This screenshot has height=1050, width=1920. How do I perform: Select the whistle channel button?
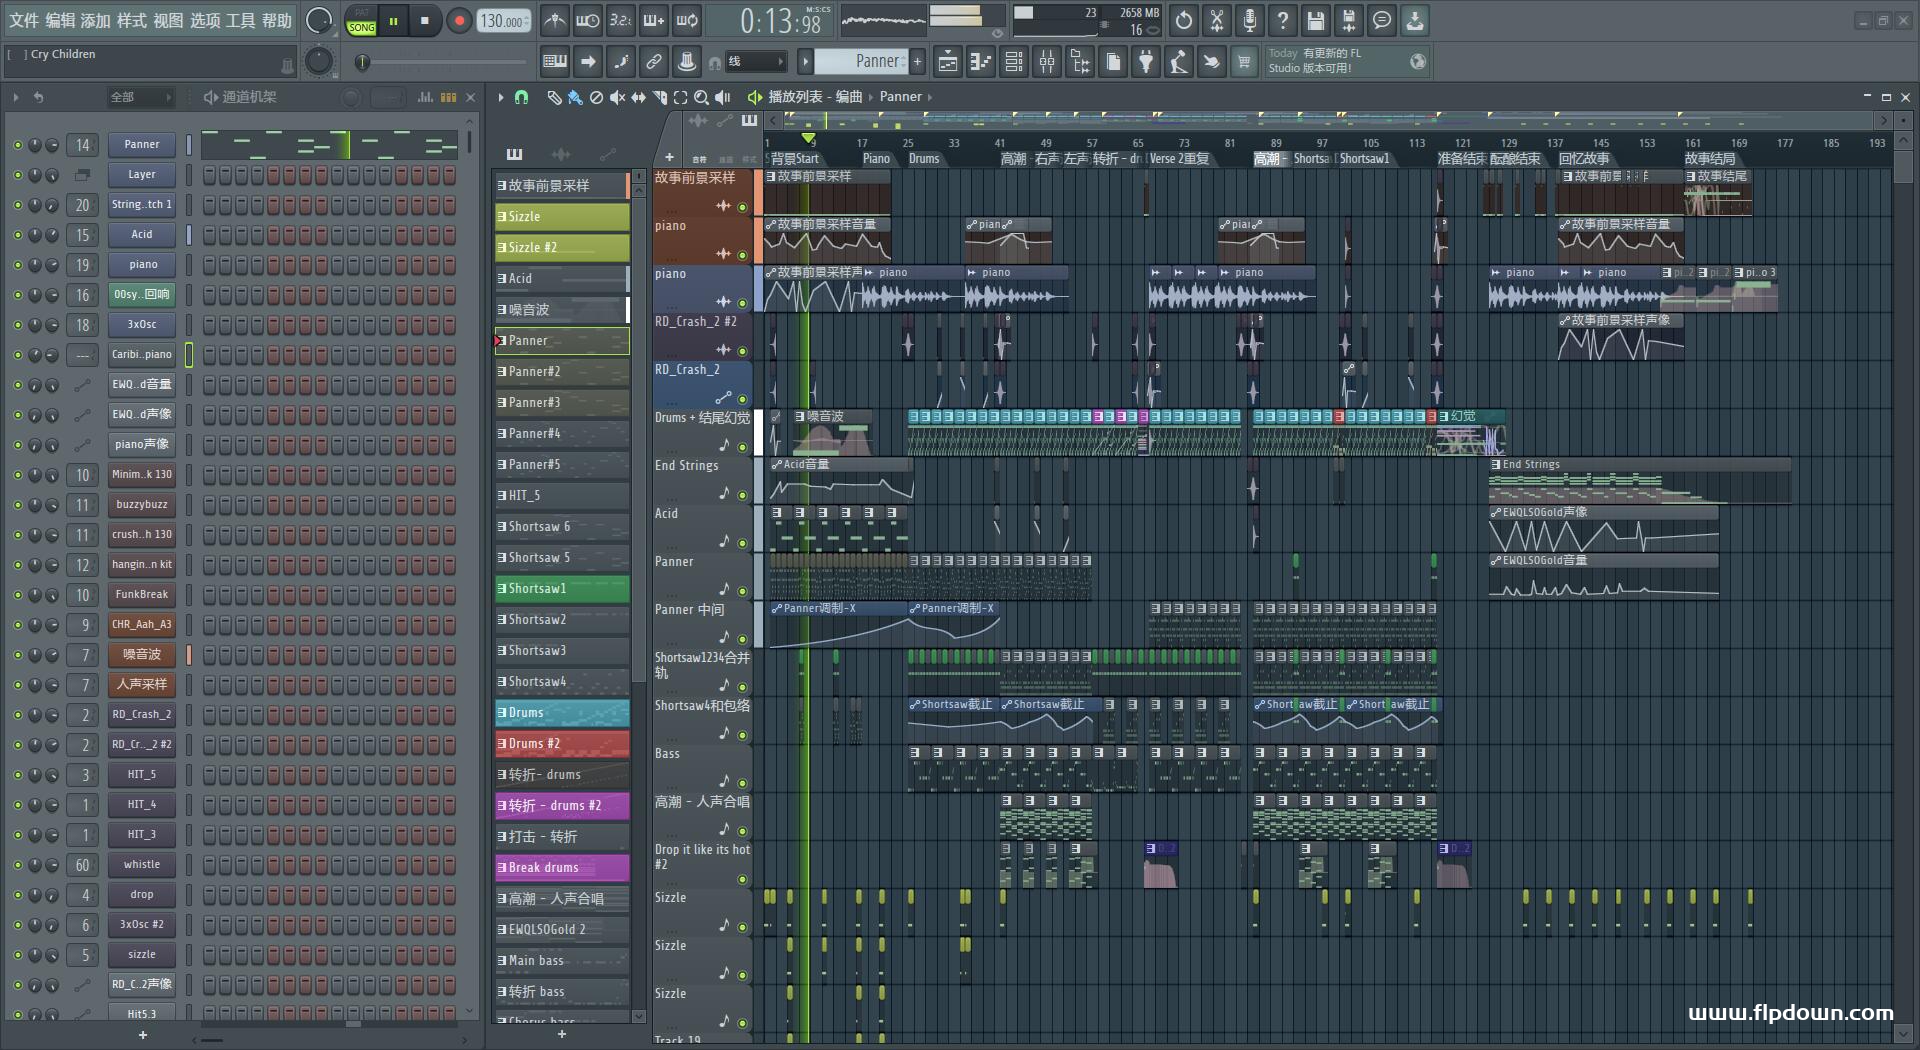click(142, 865)
